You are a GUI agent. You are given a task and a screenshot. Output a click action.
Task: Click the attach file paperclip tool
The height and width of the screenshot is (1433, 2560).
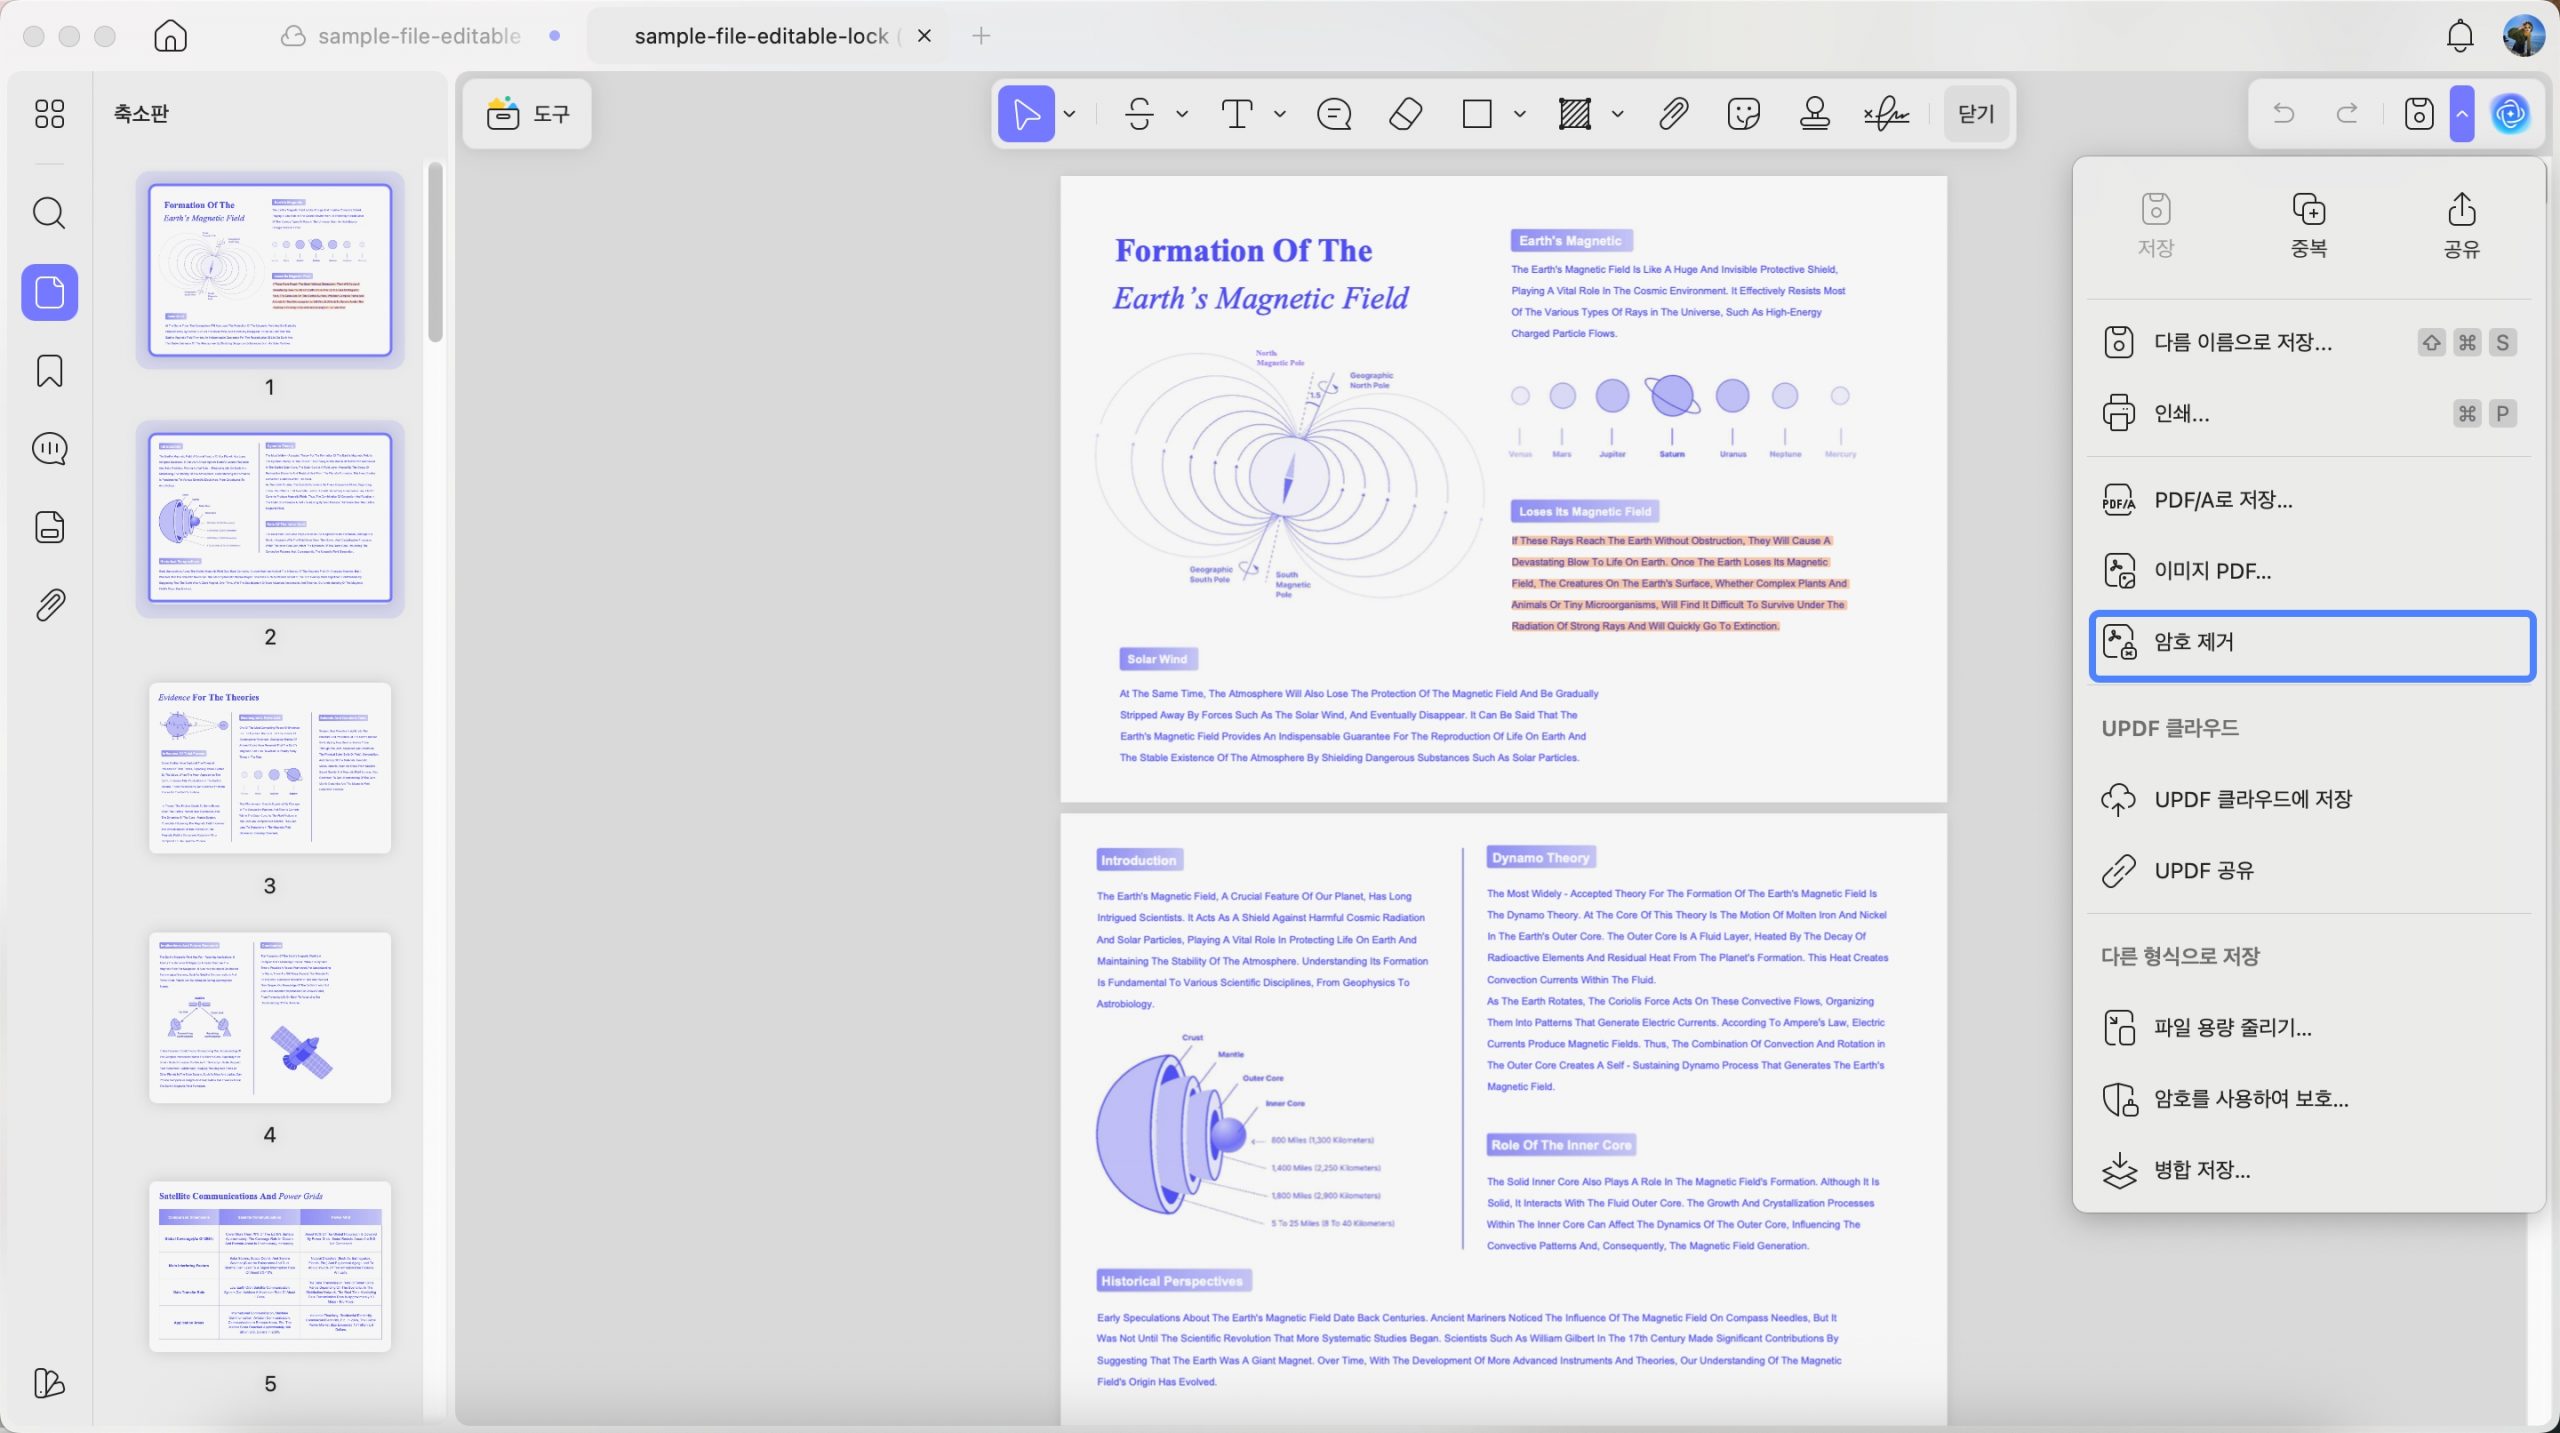[x=1673, y=114]
